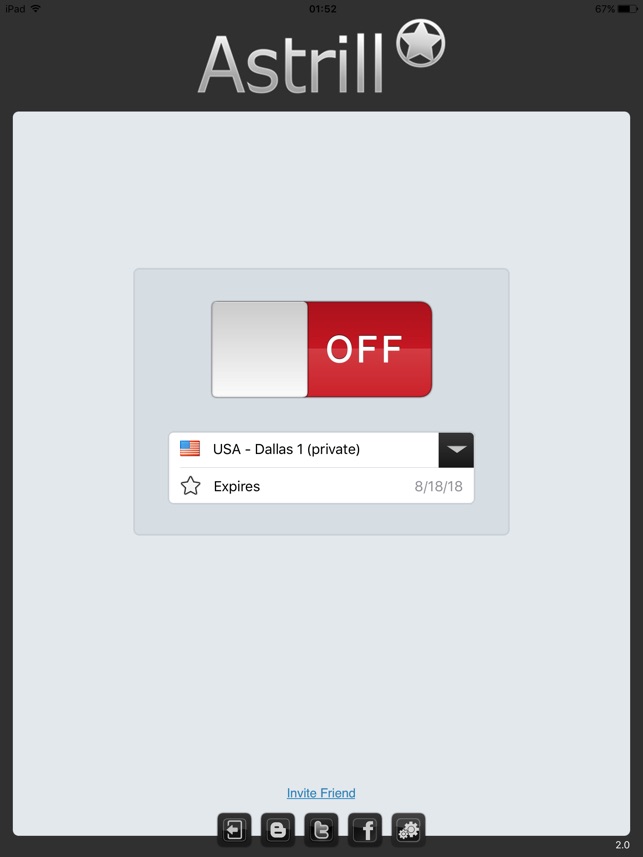
Task: Tap the logout arrow icon
Action: [234, 830]
